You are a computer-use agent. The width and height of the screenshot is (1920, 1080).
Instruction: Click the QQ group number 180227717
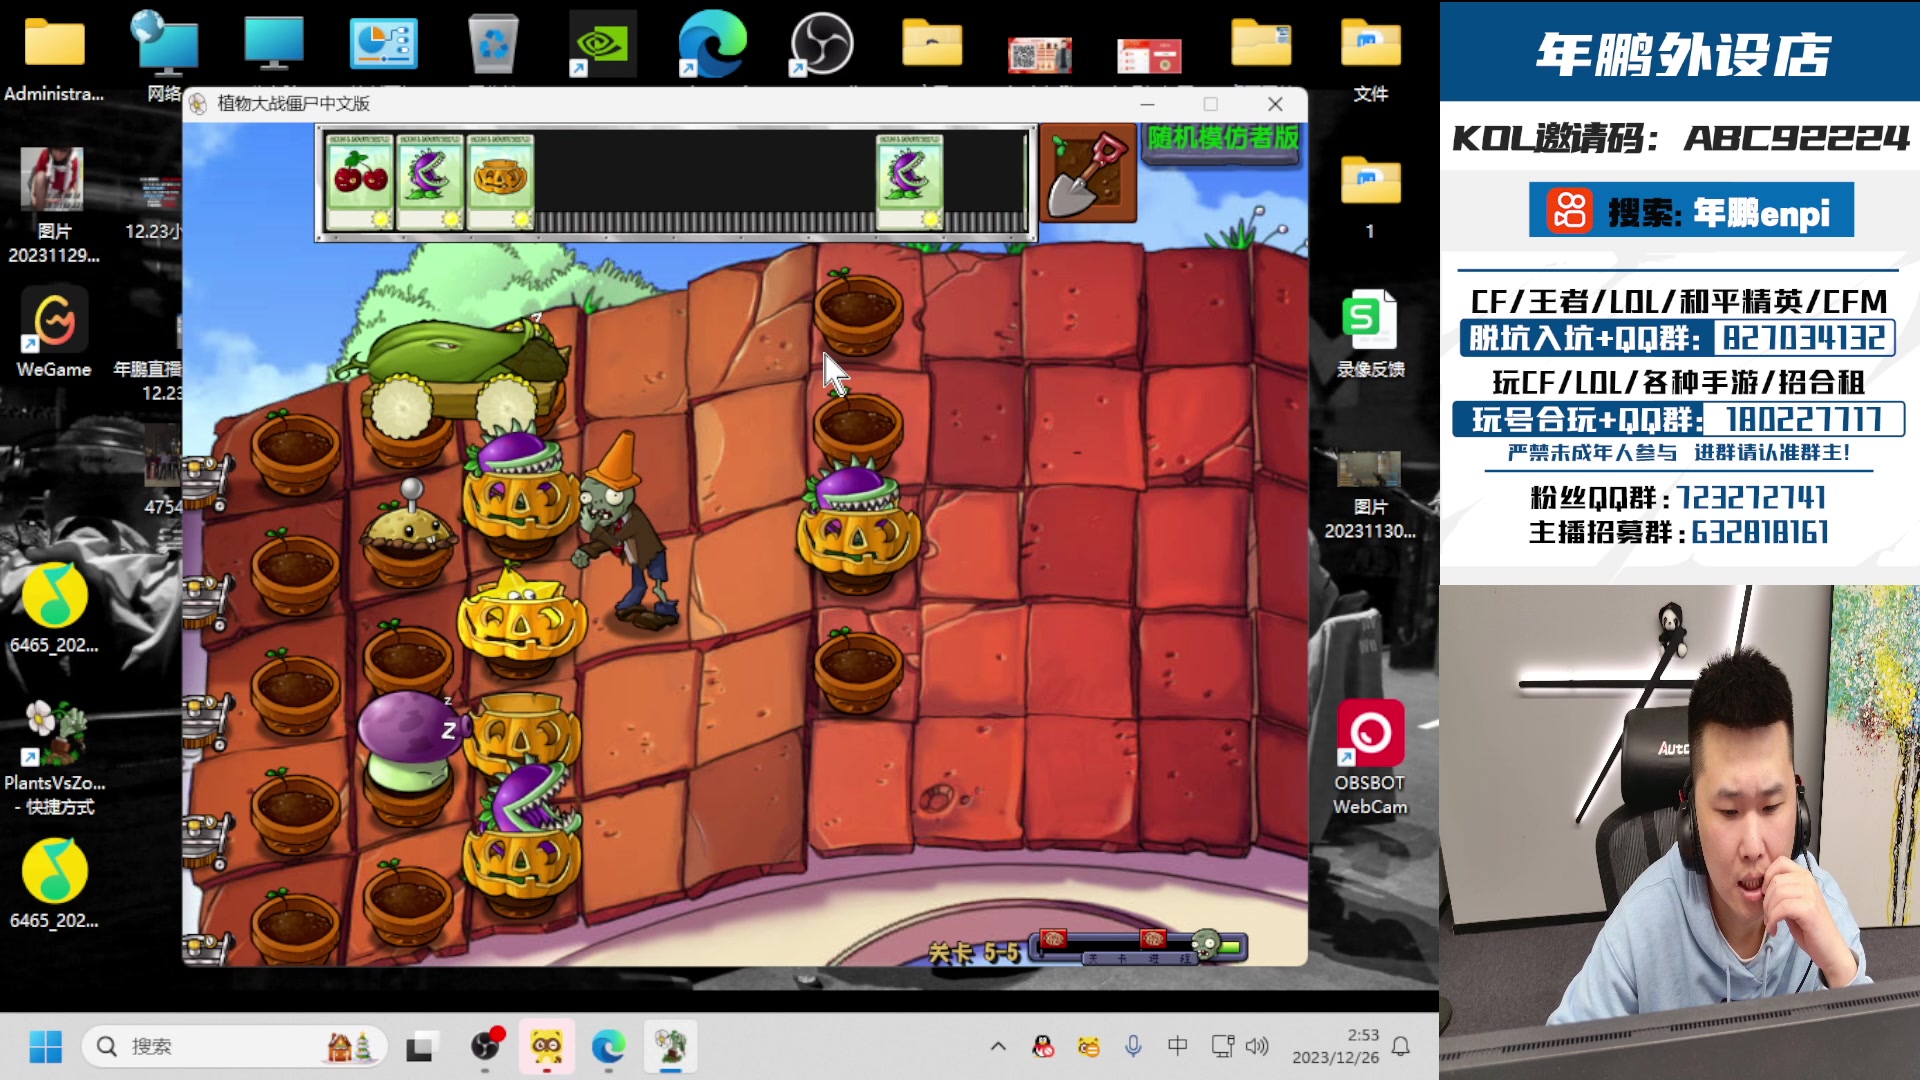(1805, 419)
